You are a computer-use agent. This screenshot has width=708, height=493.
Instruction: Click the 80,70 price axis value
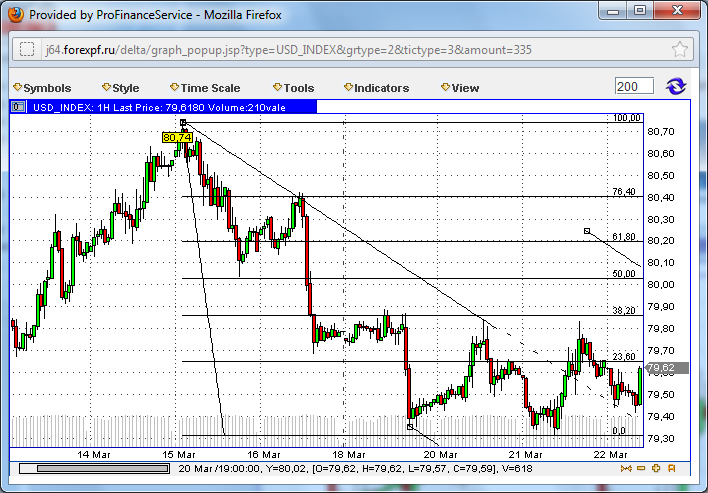click(661, 131)
